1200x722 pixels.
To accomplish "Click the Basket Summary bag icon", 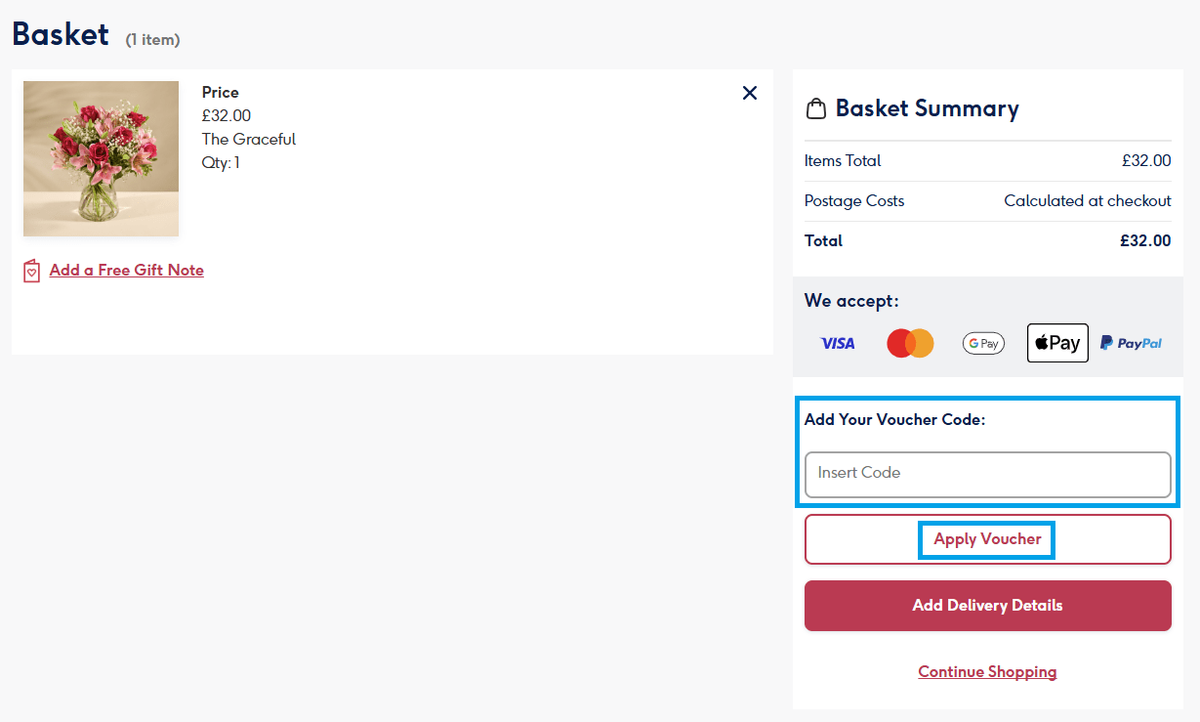I will coord(816,108).
